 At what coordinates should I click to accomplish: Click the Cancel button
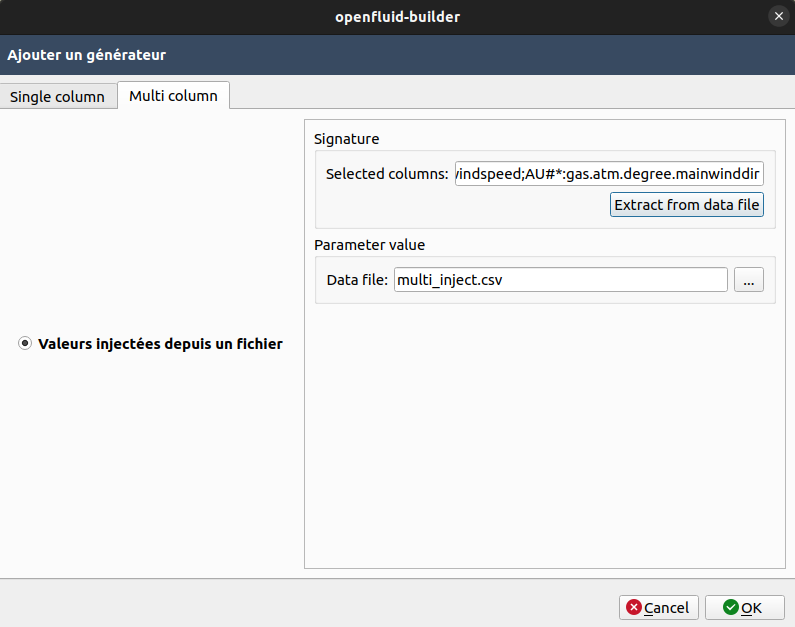click(658, 607)
